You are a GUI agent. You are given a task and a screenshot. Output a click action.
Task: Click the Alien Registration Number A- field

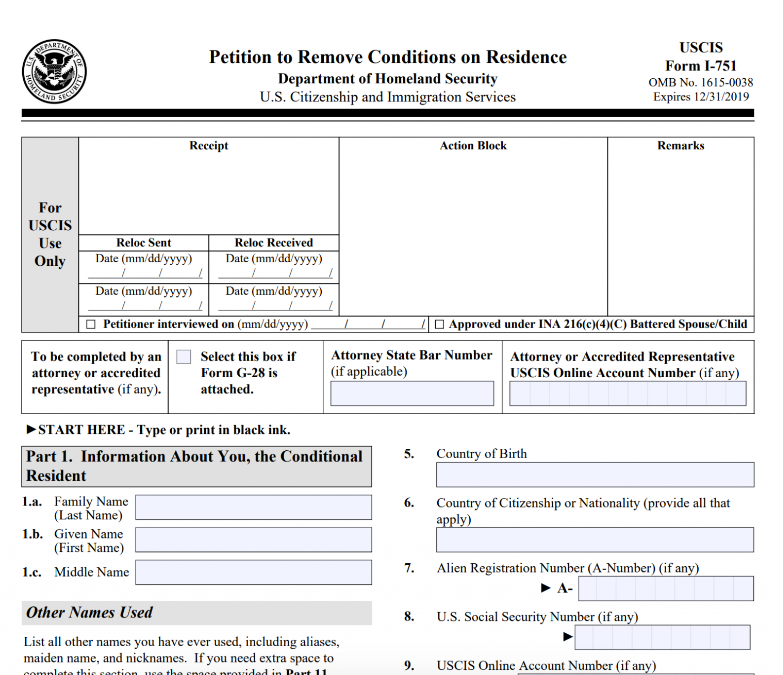click(x=666, y=589)
